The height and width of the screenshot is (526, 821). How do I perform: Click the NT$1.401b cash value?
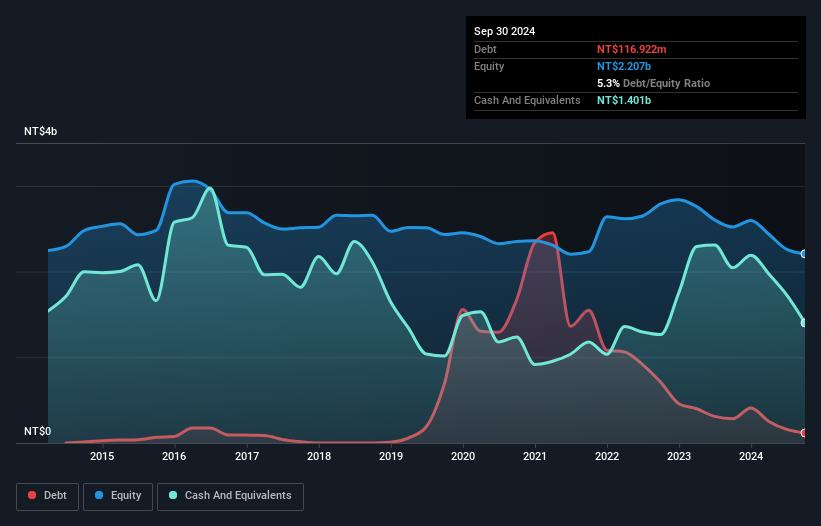[x=624, y=100]
